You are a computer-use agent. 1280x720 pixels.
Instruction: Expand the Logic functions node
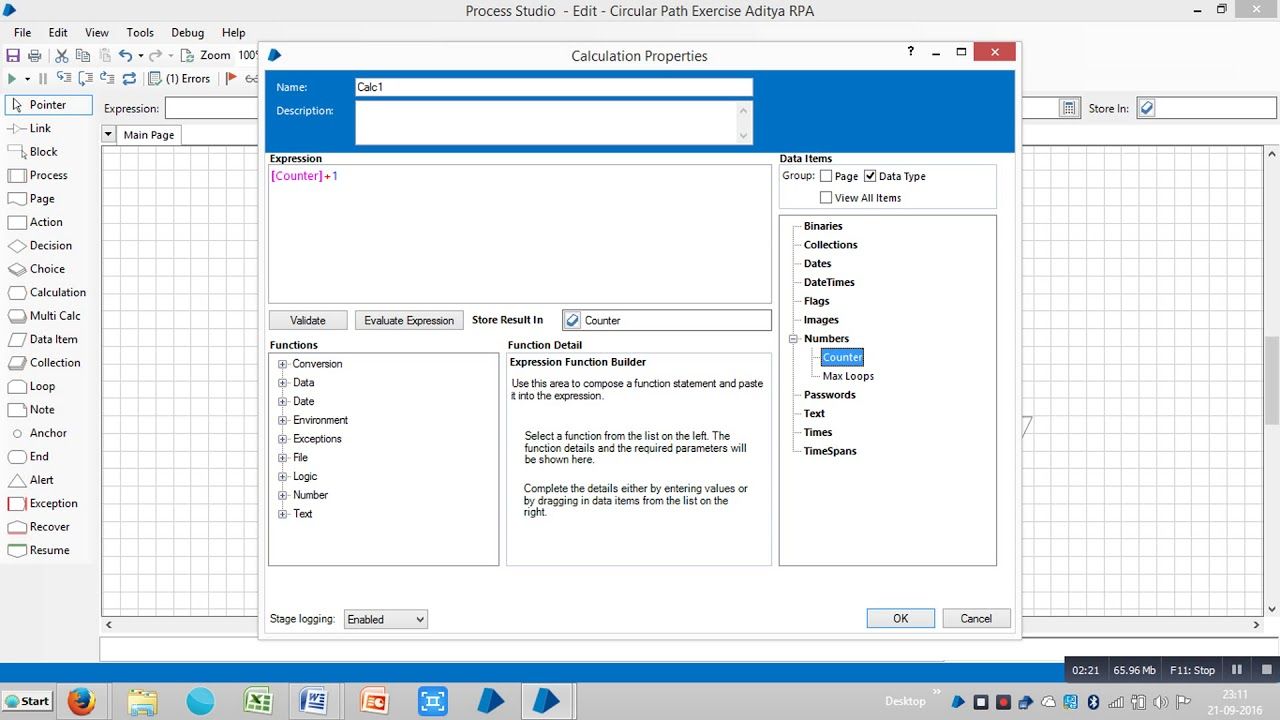[x=283, y=477]
